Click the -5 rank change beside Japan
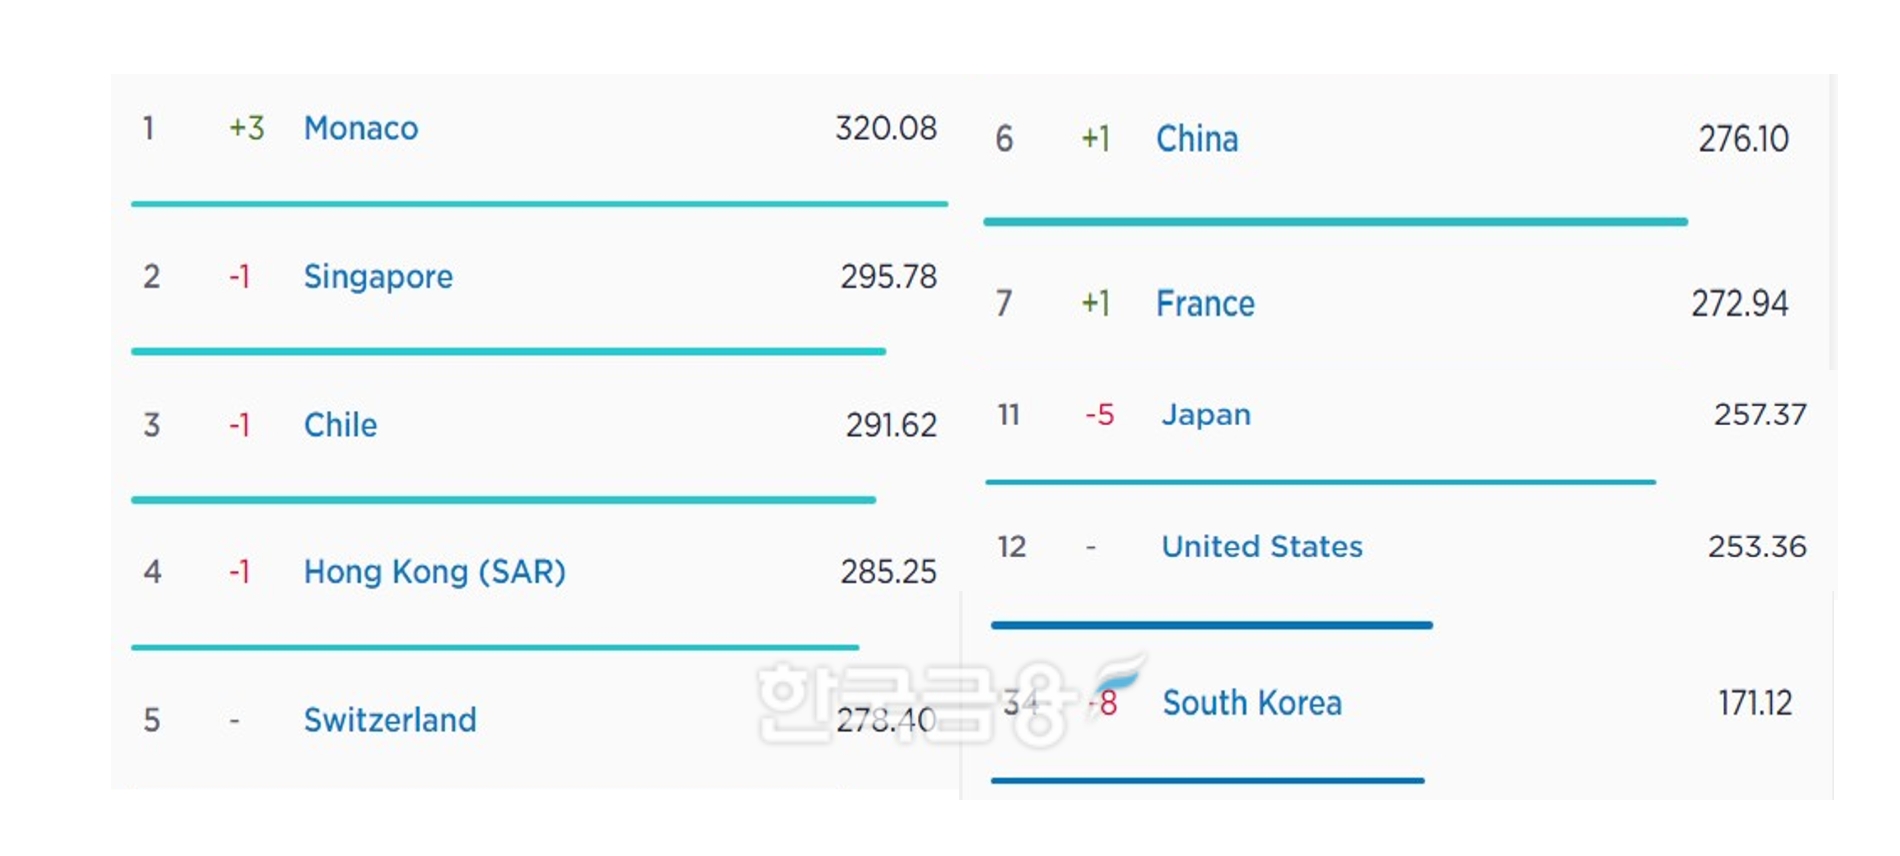 tap(1100, 415)
